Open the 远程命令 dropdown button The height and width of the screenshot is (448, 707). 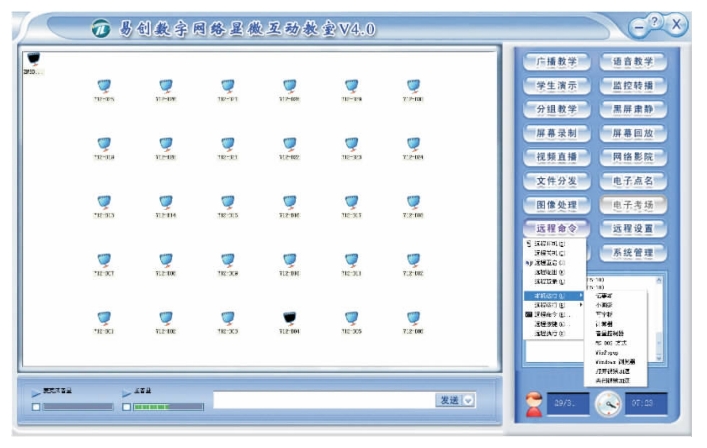click(557, 228)
